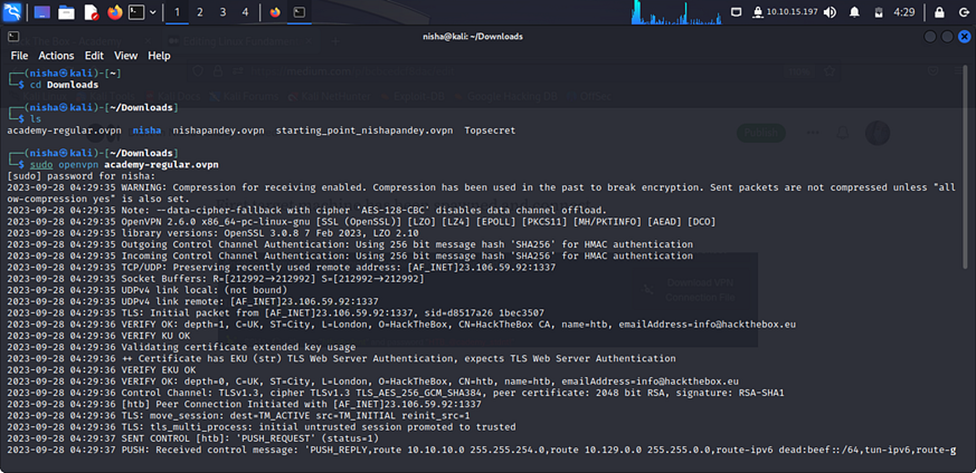Click the VPN lock icon beside 10.10.15.197
This screenshot has width=976, height=473.
click(758, 12)
